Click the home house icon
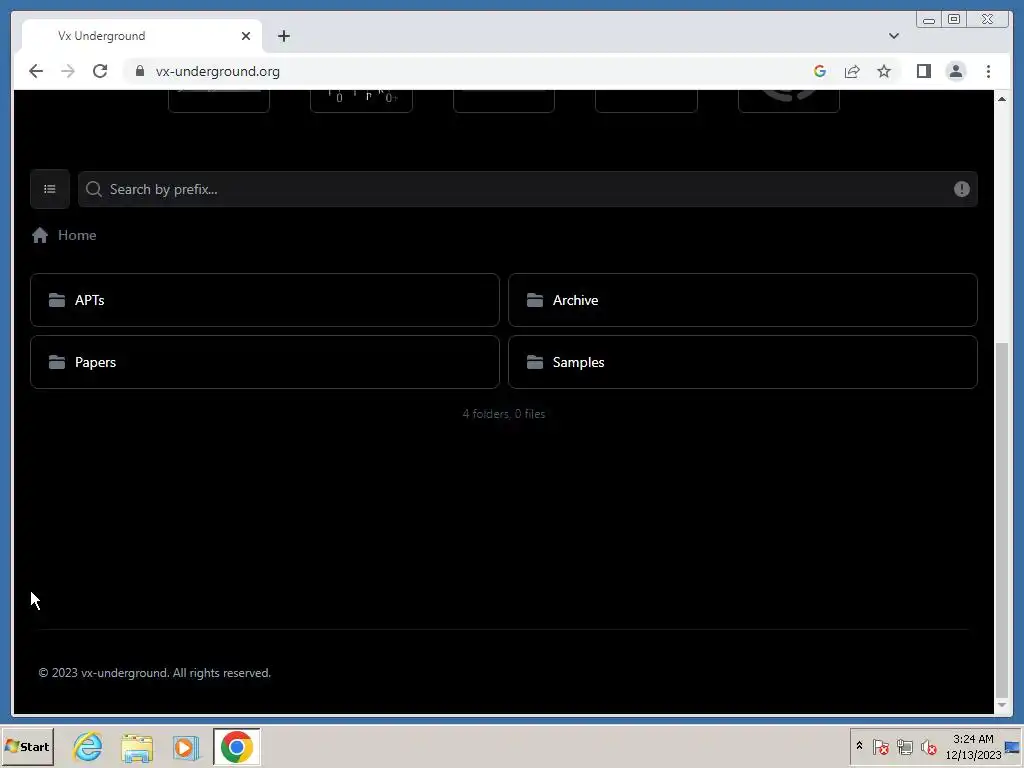This screenshot has width=1024, height=768. (40, 235)
